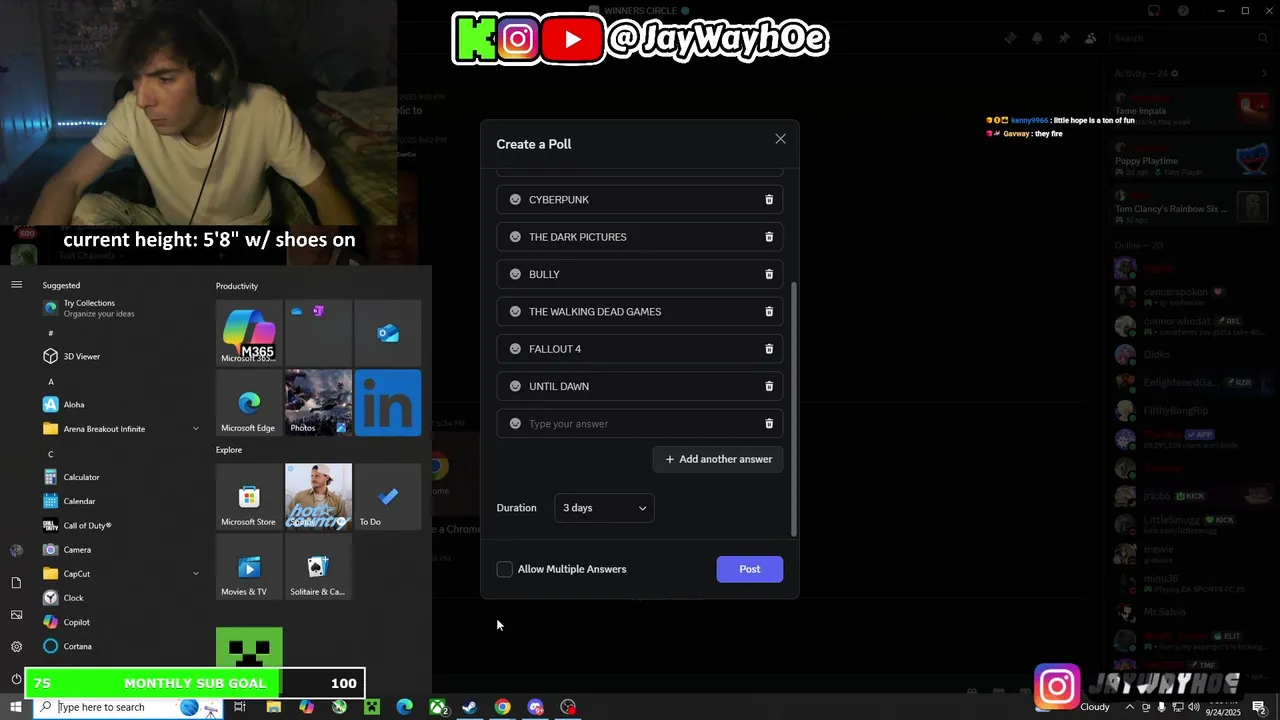The width and height of the screenshot is (1280, 720).
Task: Expand the Start menu hamburger
Action: coord(16,285)
